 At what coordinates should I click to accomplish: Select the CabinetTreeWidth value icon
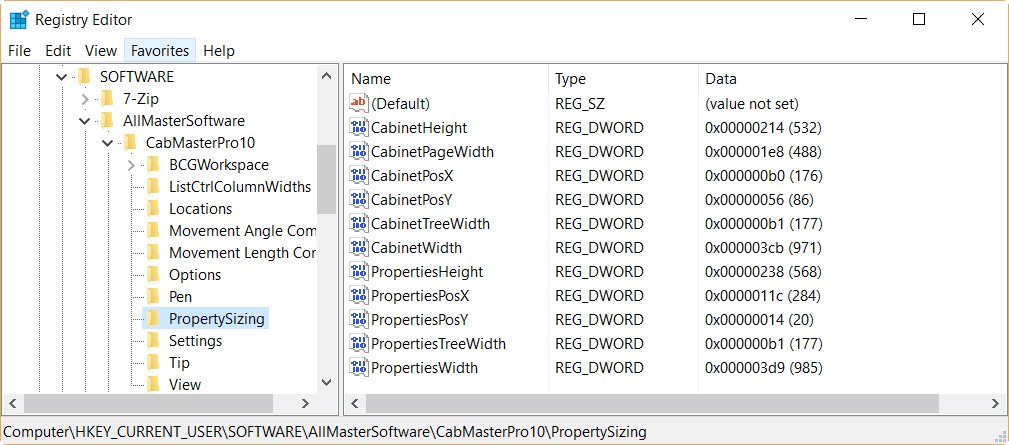(x=358, y=224)
